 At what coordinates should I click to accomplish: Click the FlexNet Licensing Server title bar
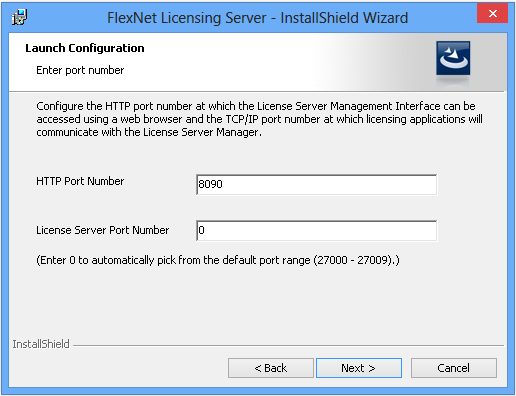coord(257,18)
